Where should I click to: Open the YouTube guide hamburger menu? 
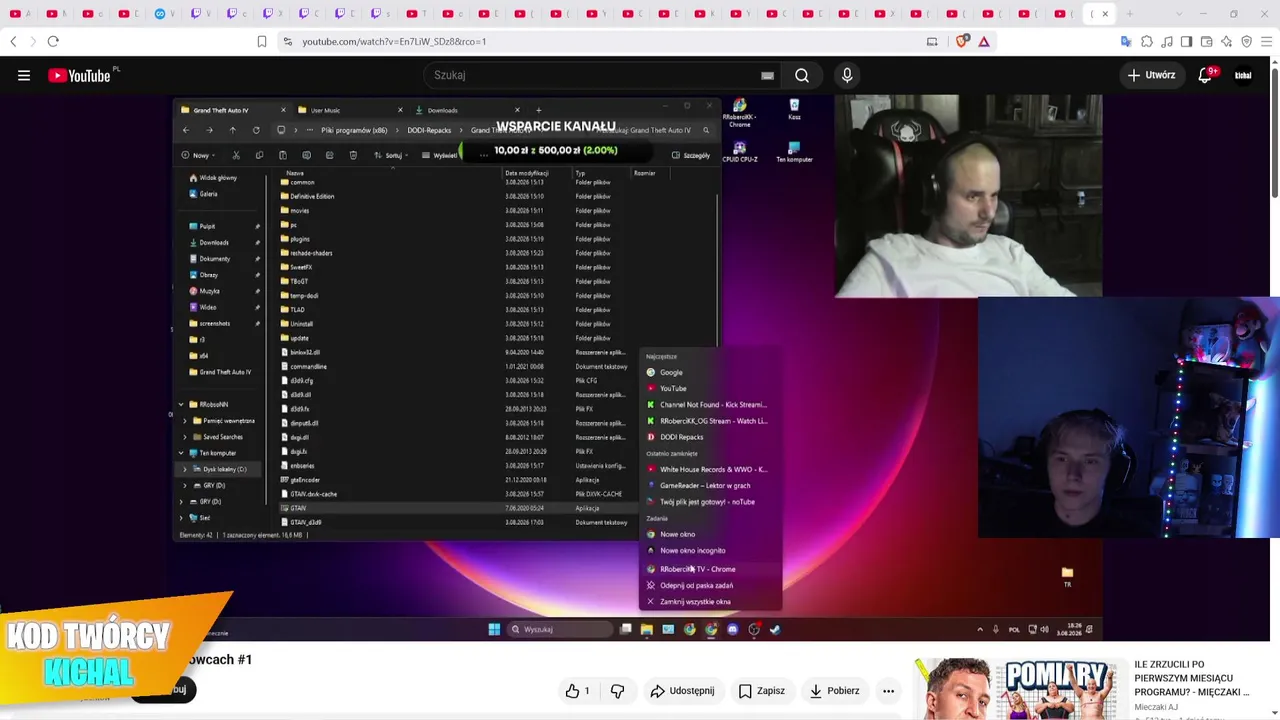pyautogui.click(x=24, y=75)
